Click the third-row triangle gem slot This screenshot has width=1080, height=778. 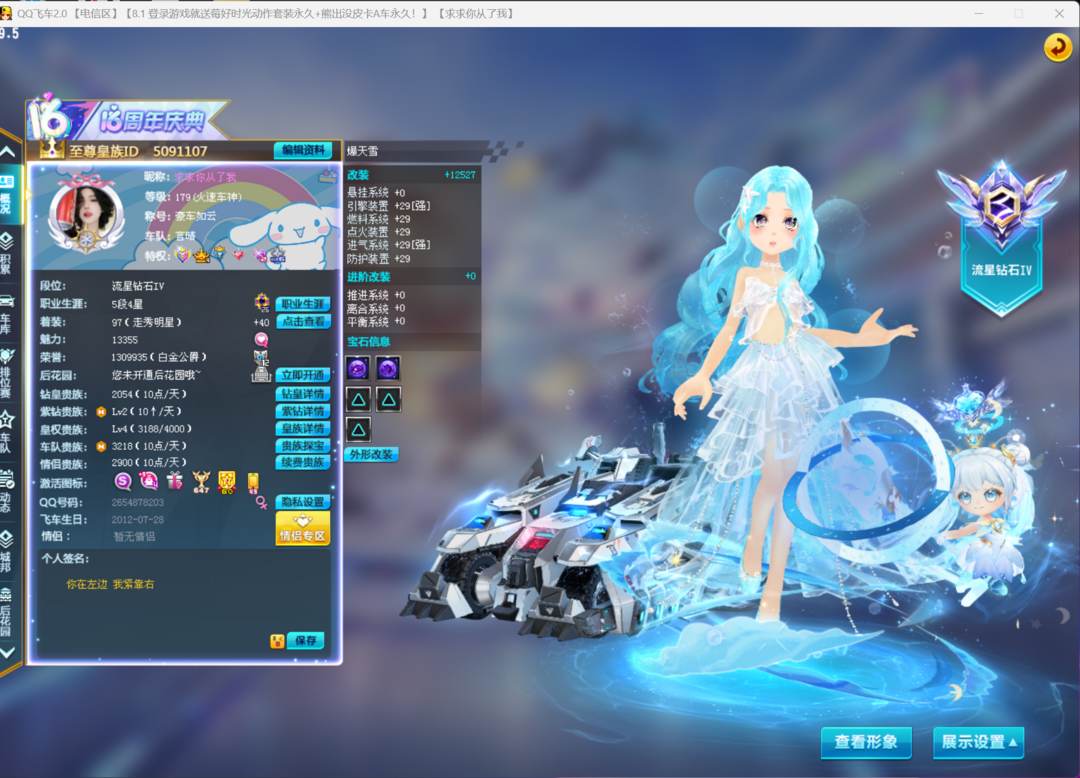pyautogui.click(x=358, y=430)
